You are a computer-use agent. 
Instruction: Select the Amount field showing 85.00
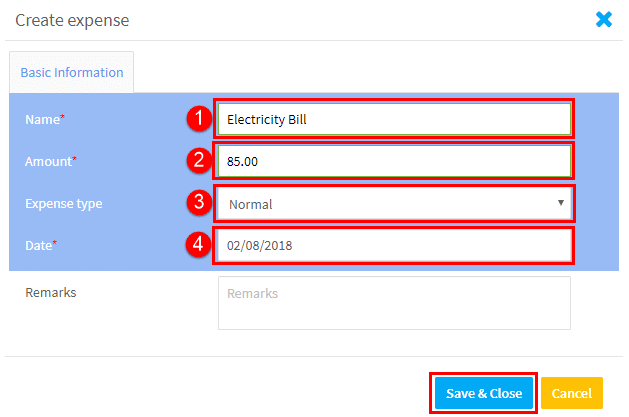coord(394,161)
